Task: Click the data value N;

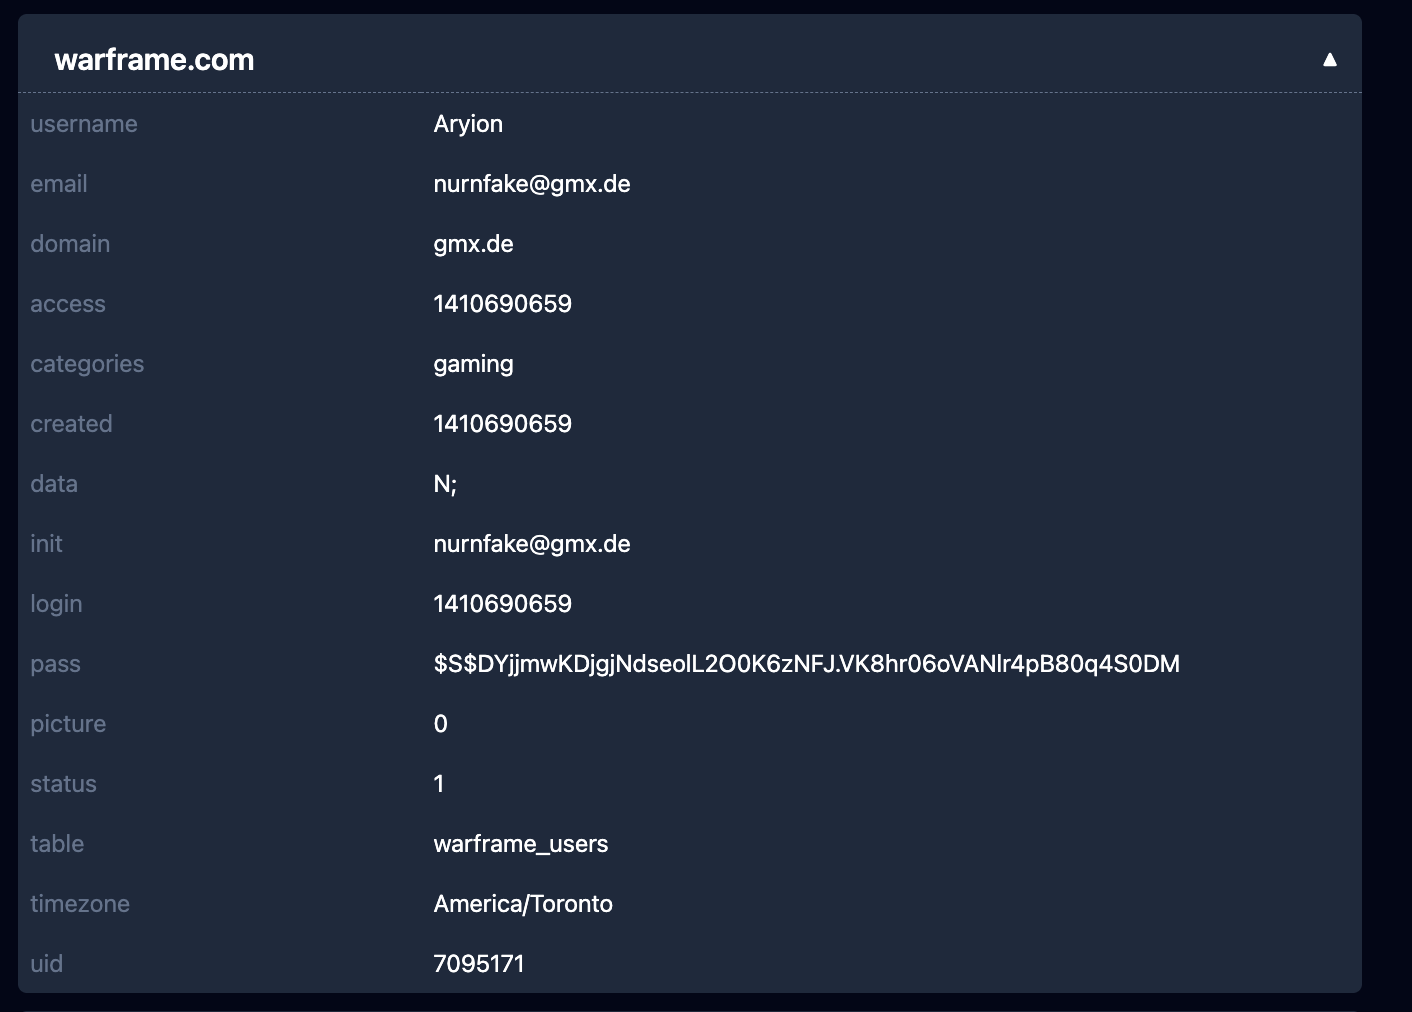Action: coord(445,484)
